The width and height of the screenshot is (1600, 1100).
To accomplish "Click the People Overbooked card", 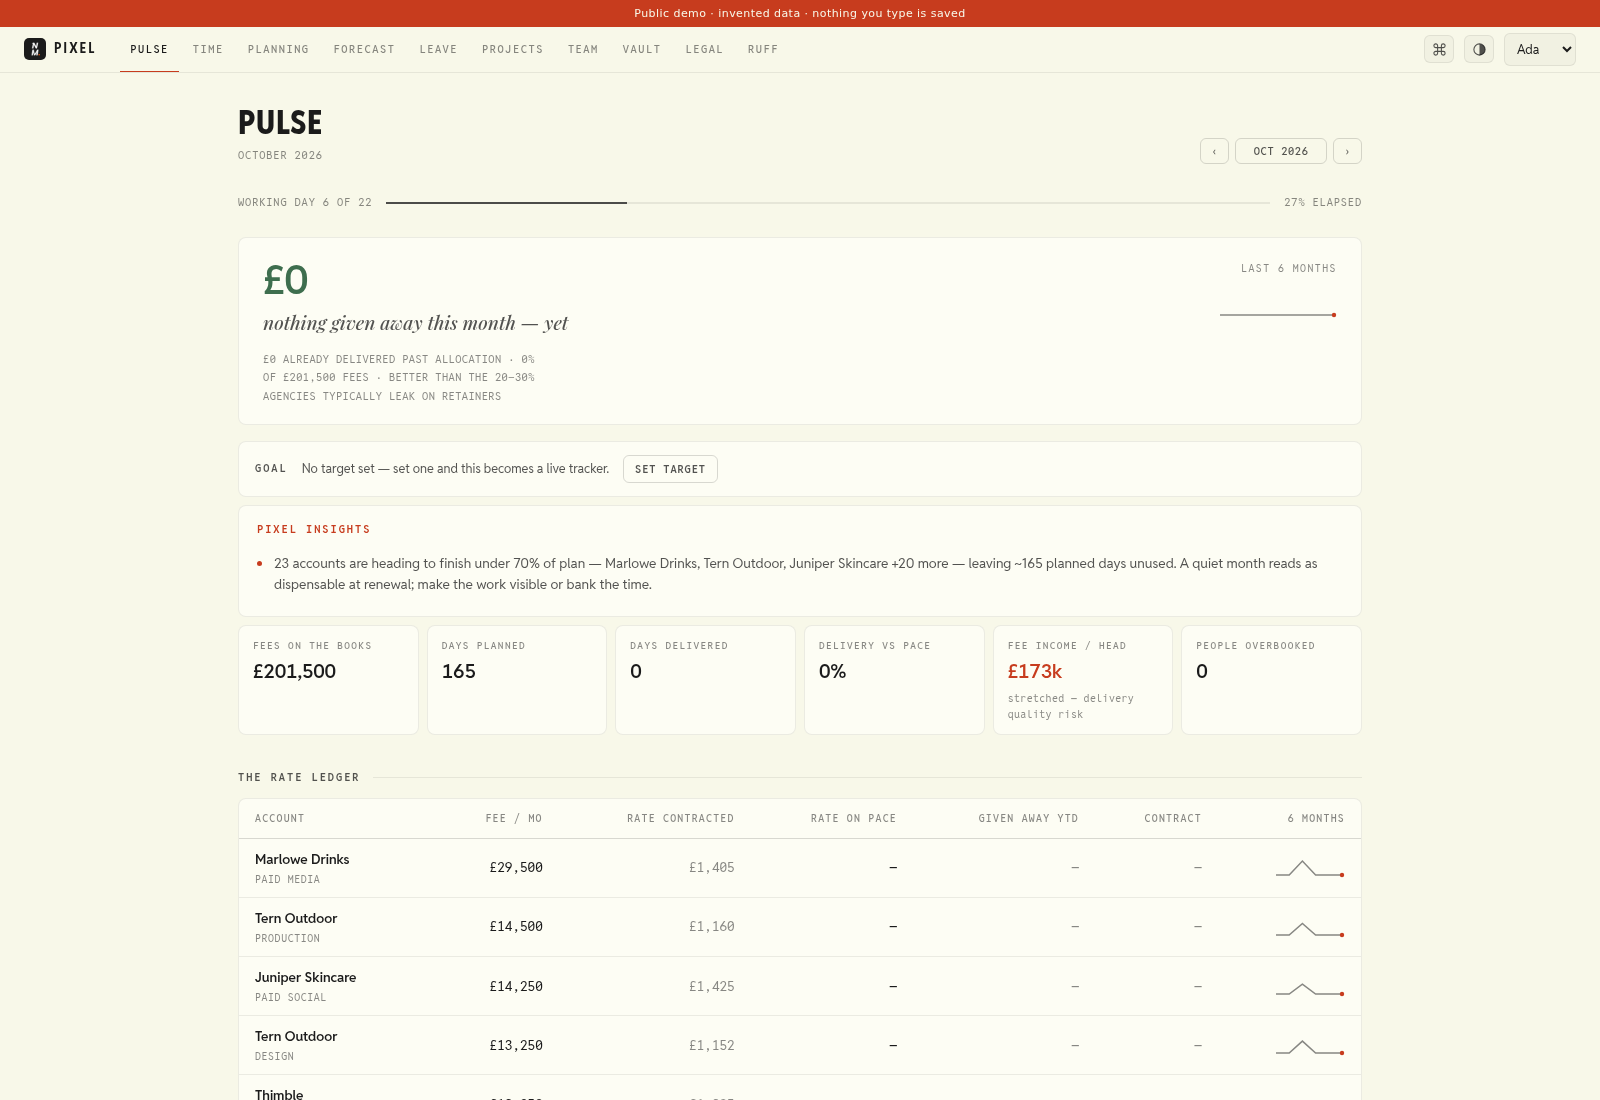I will coord(1271,680).
